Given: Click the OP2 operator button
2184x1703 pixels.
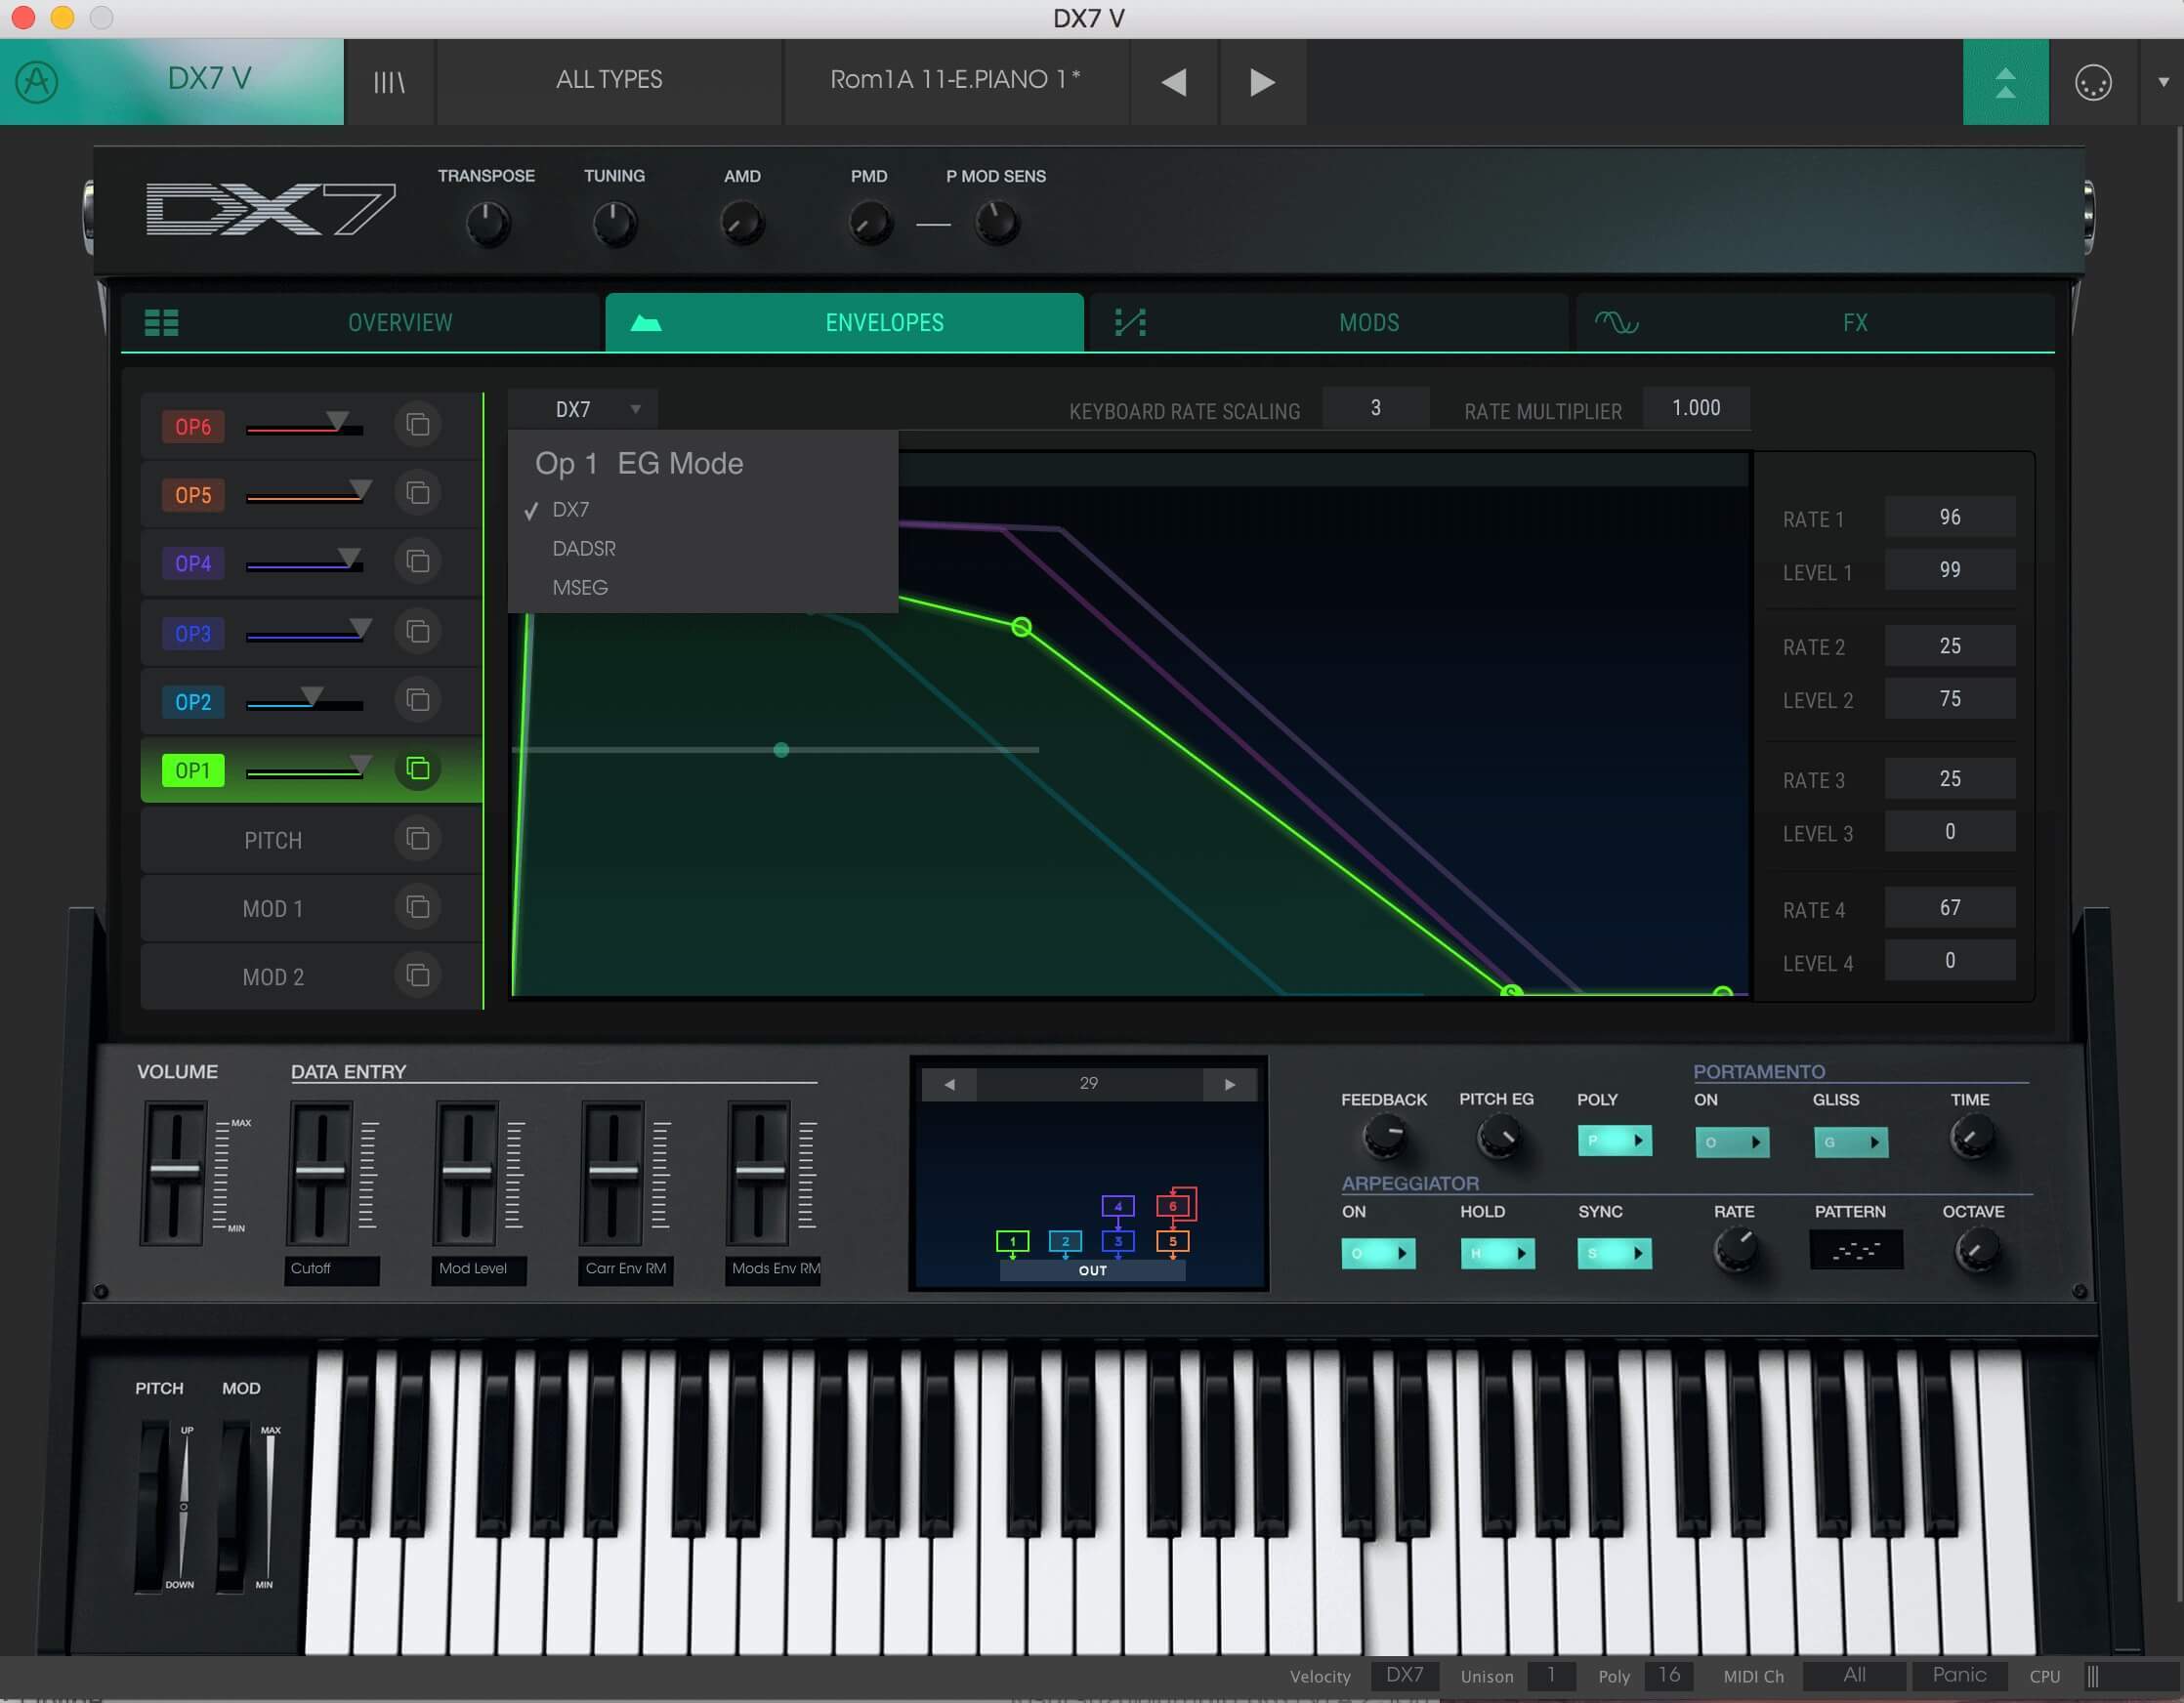Looking at the screenshot, I should click(191, 700).
